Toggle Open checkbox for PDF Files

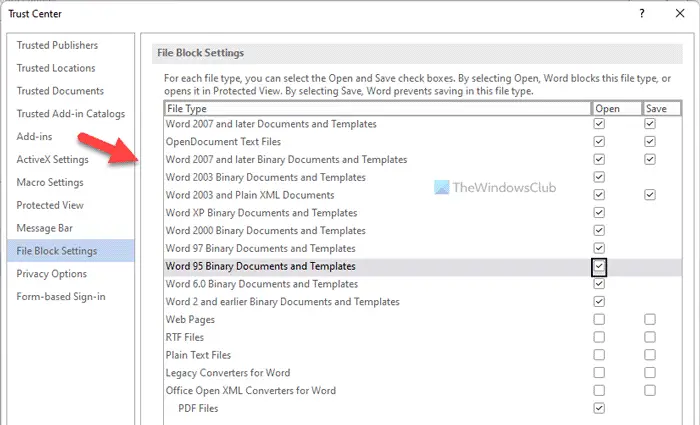599,408
